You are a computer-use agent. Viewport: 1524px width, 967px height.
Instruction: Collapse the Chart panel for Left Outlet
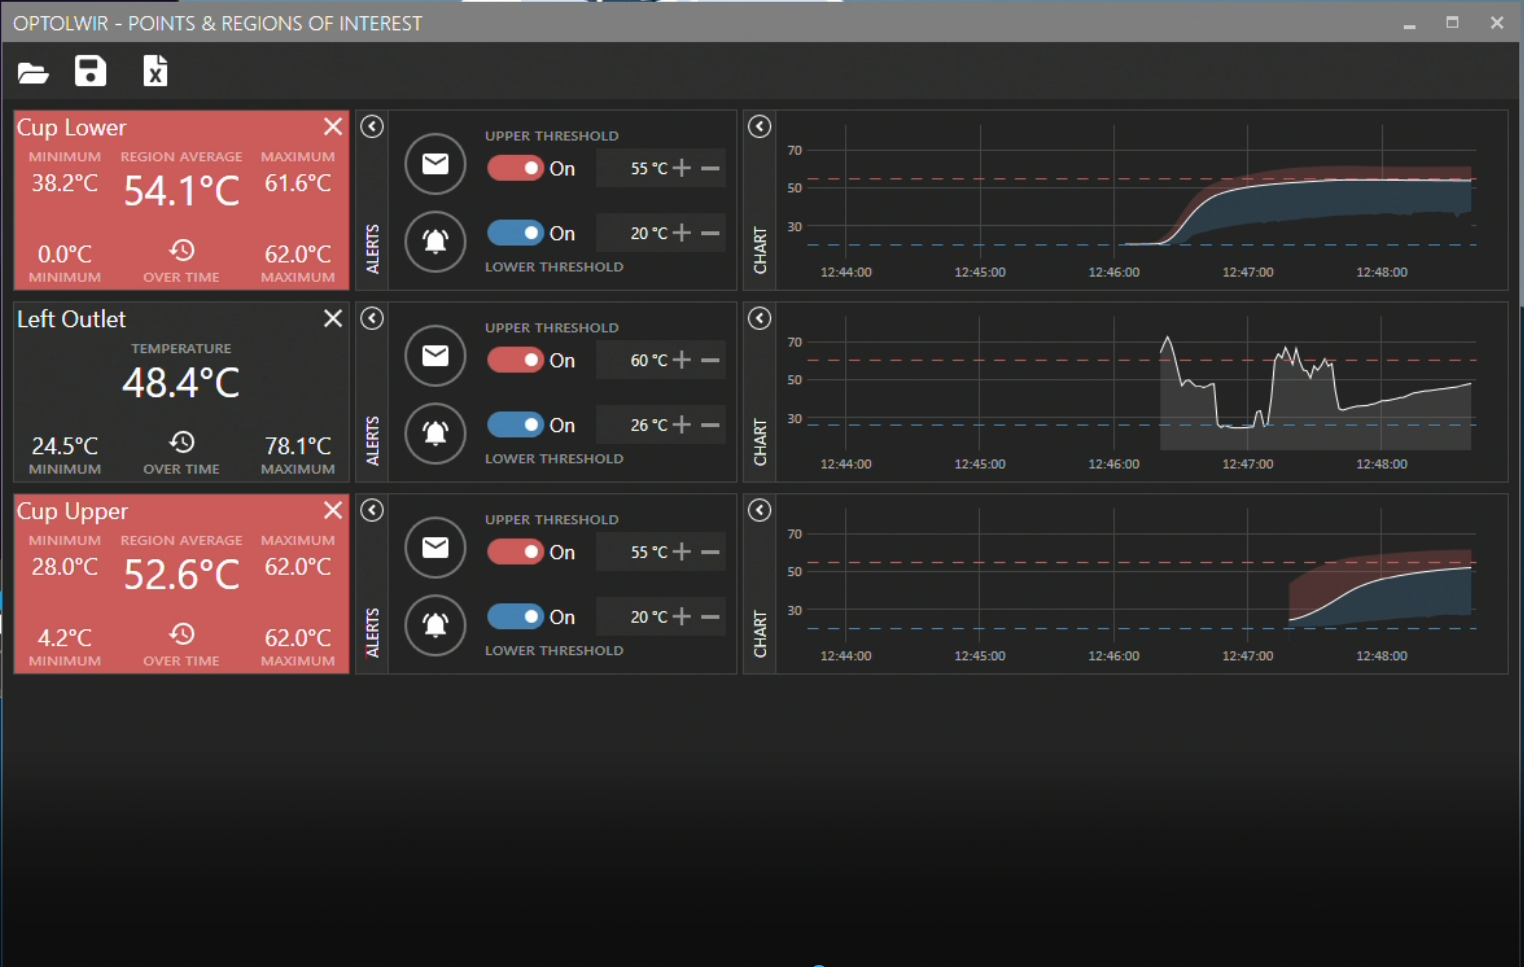point(760,319)
